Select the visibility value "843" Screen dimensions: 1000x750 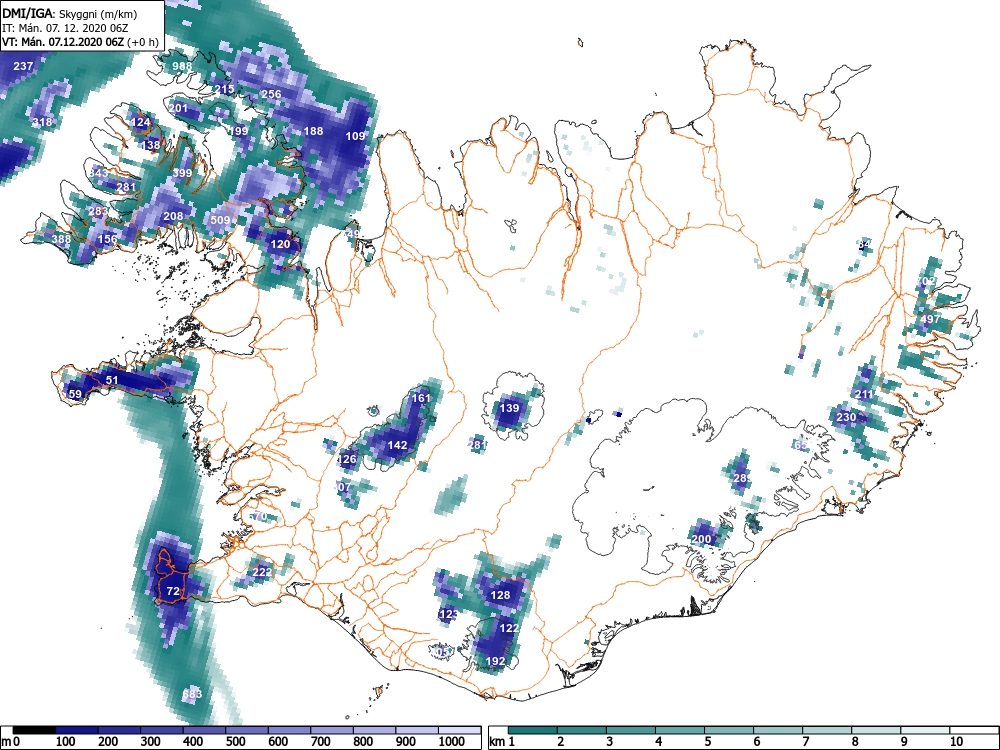[x=99, y=173]
